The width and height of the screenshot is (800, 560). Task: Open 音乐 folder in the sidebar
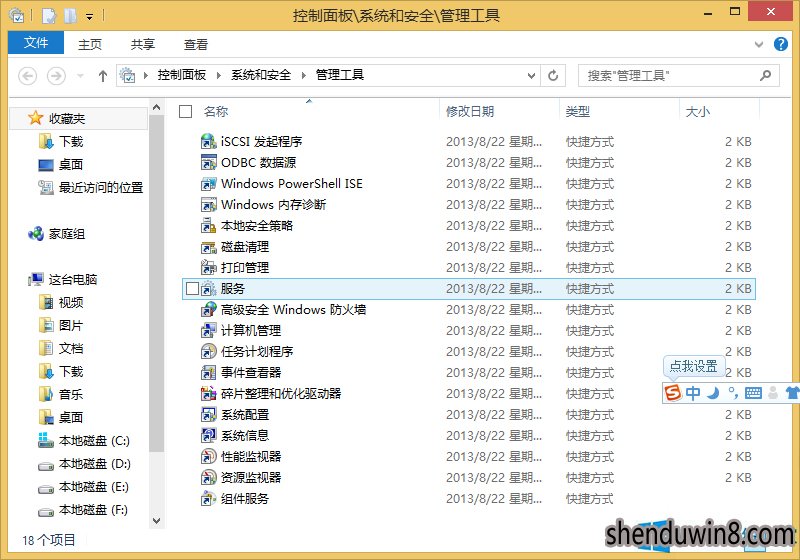tap(70, 394)
